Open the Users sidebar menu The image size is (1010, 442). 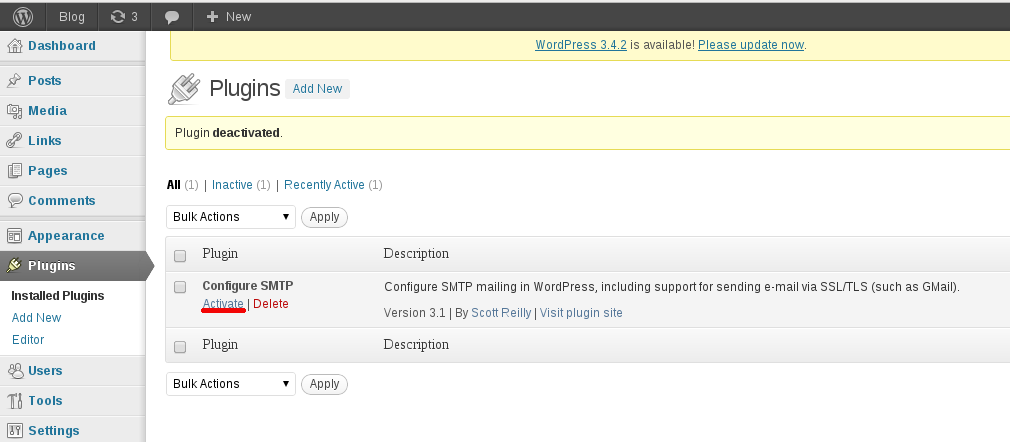pyautogui.click(x=45, y=370)
